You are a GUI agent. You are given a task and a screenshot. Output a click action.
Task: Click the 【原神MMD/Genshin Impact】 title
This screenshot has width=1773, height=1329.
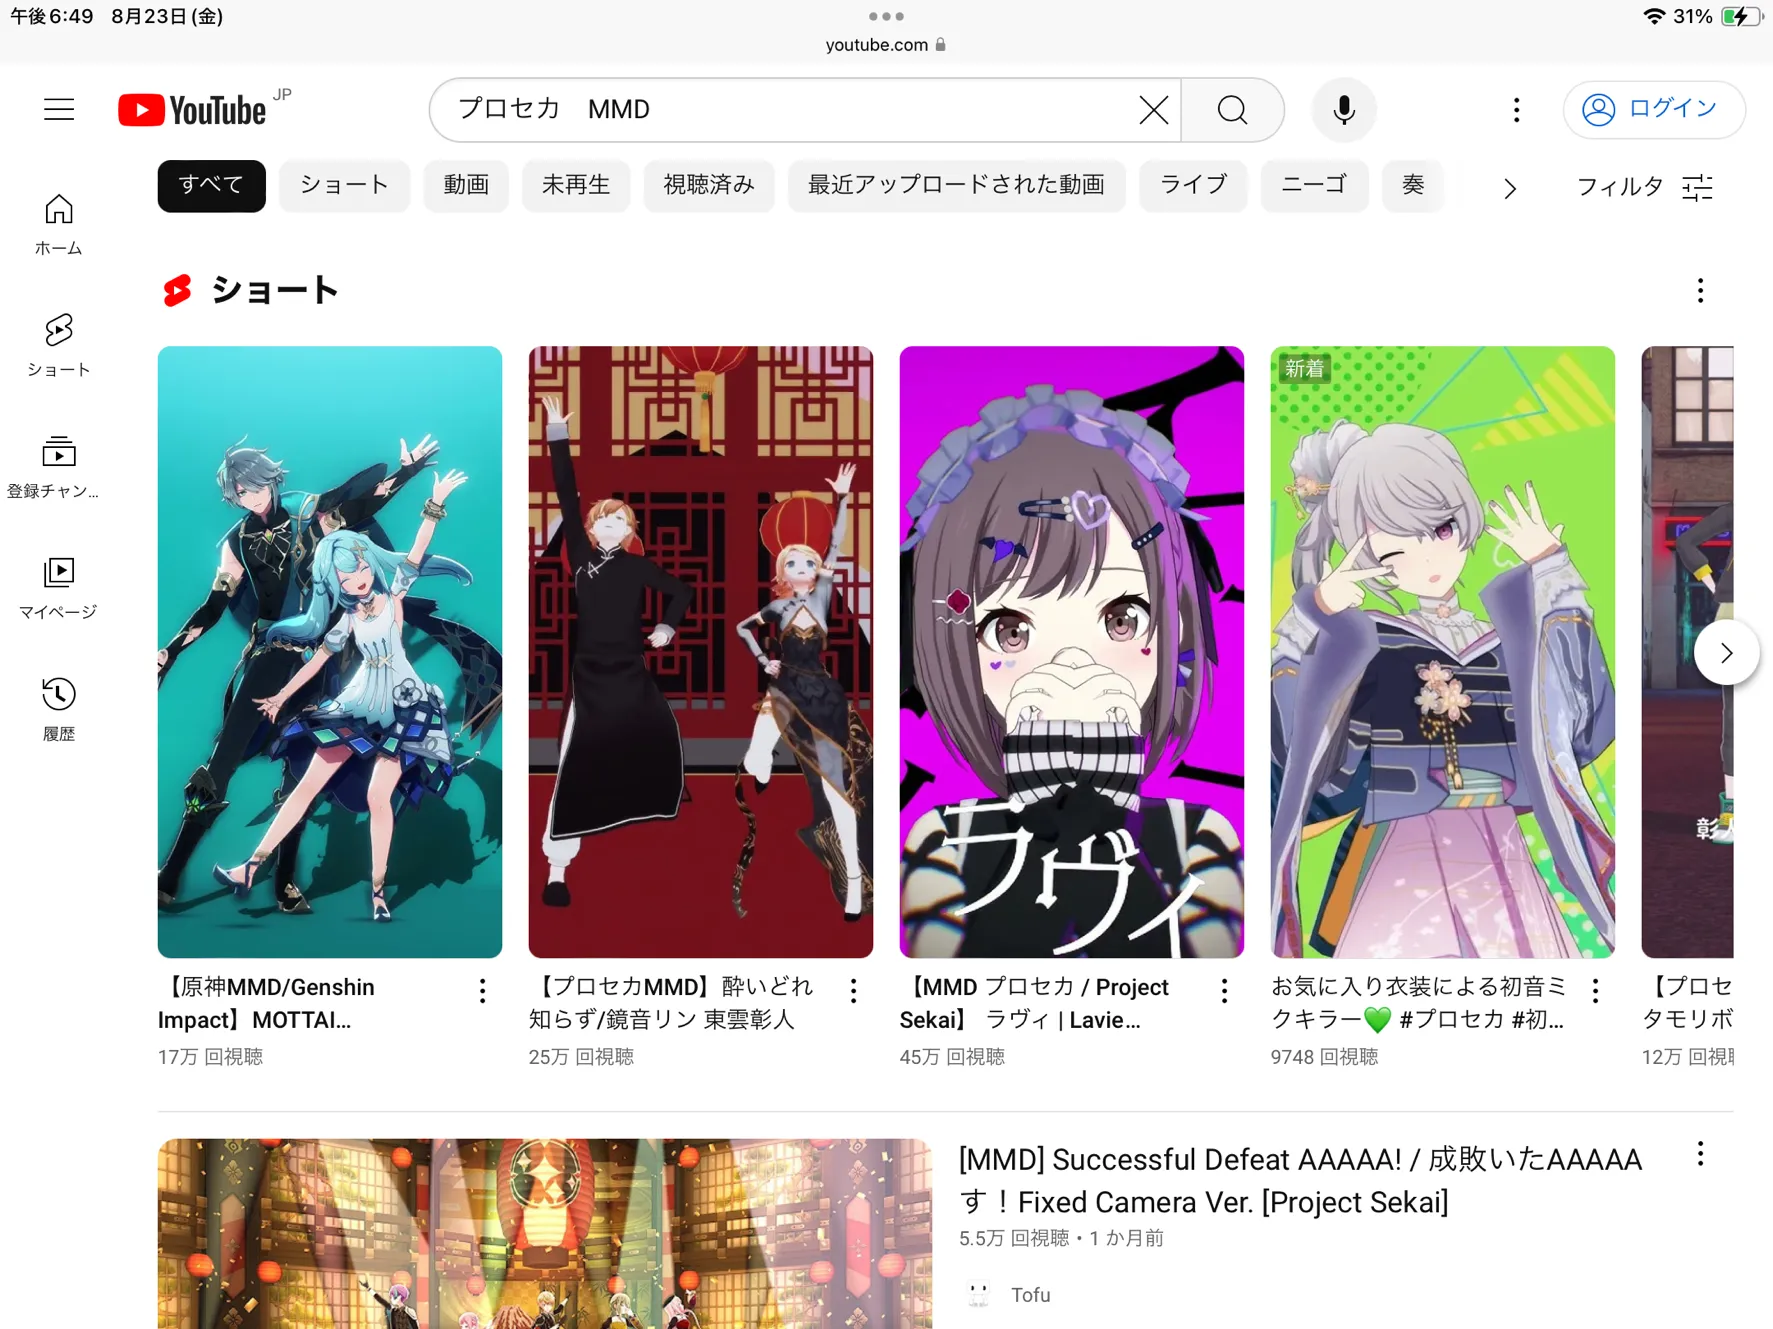point(266,1003)
